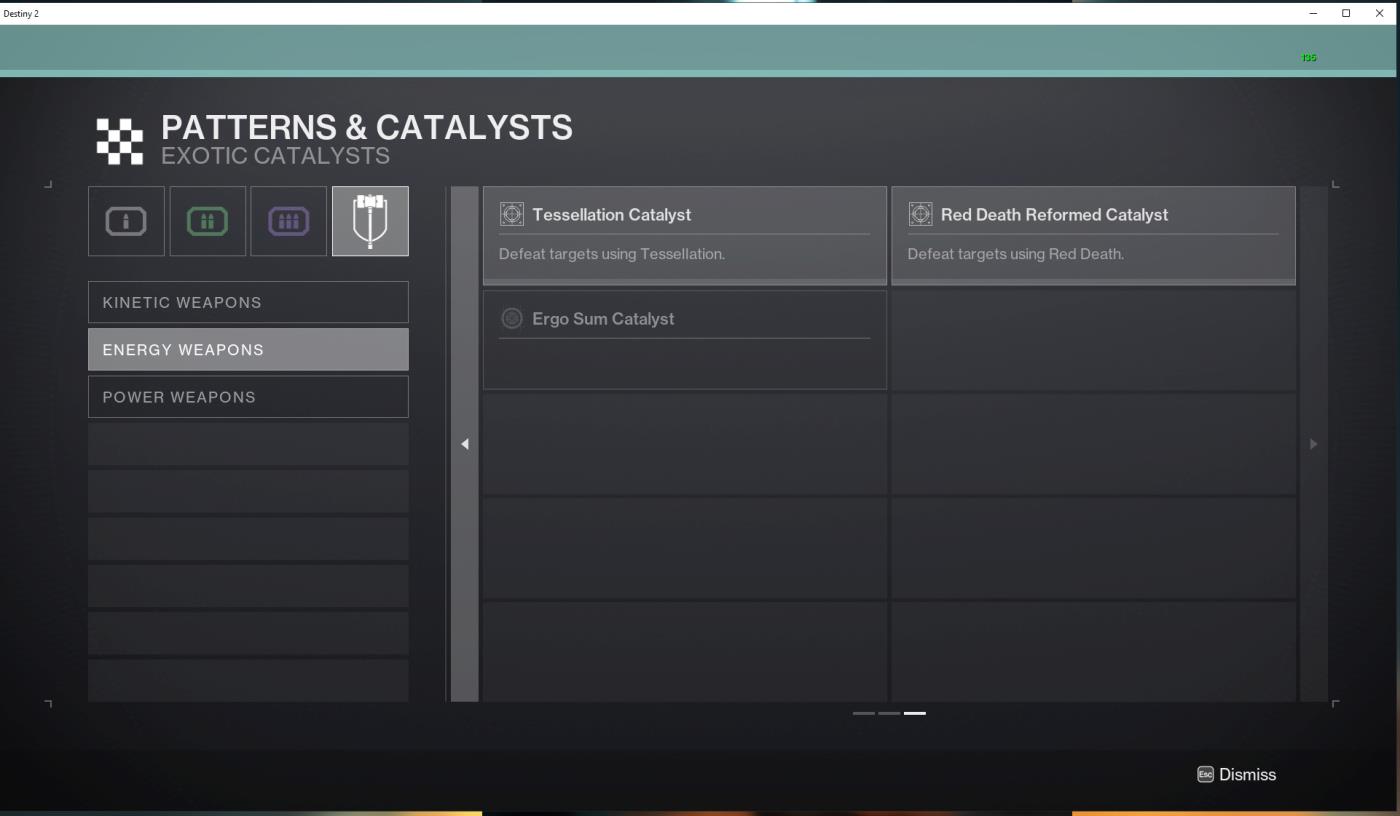Click the 'PATTERNS & CATALYSTS' heading
Image resolution: width=1400 pixels, height=816 pixels.
pos(367,128)
